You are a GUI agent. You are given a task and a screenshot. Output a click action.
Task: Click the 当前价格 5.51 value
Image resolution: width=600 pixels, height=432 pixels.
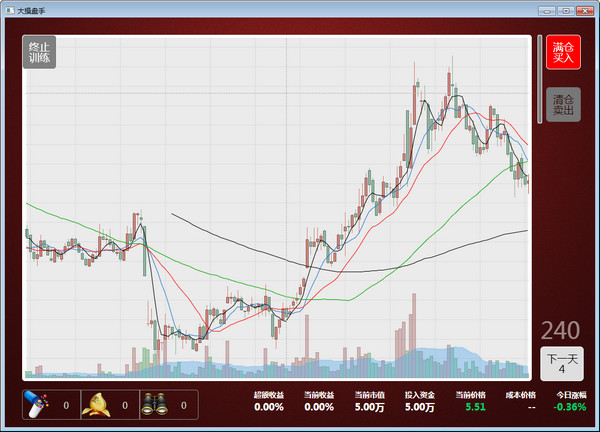pos(475,407)
